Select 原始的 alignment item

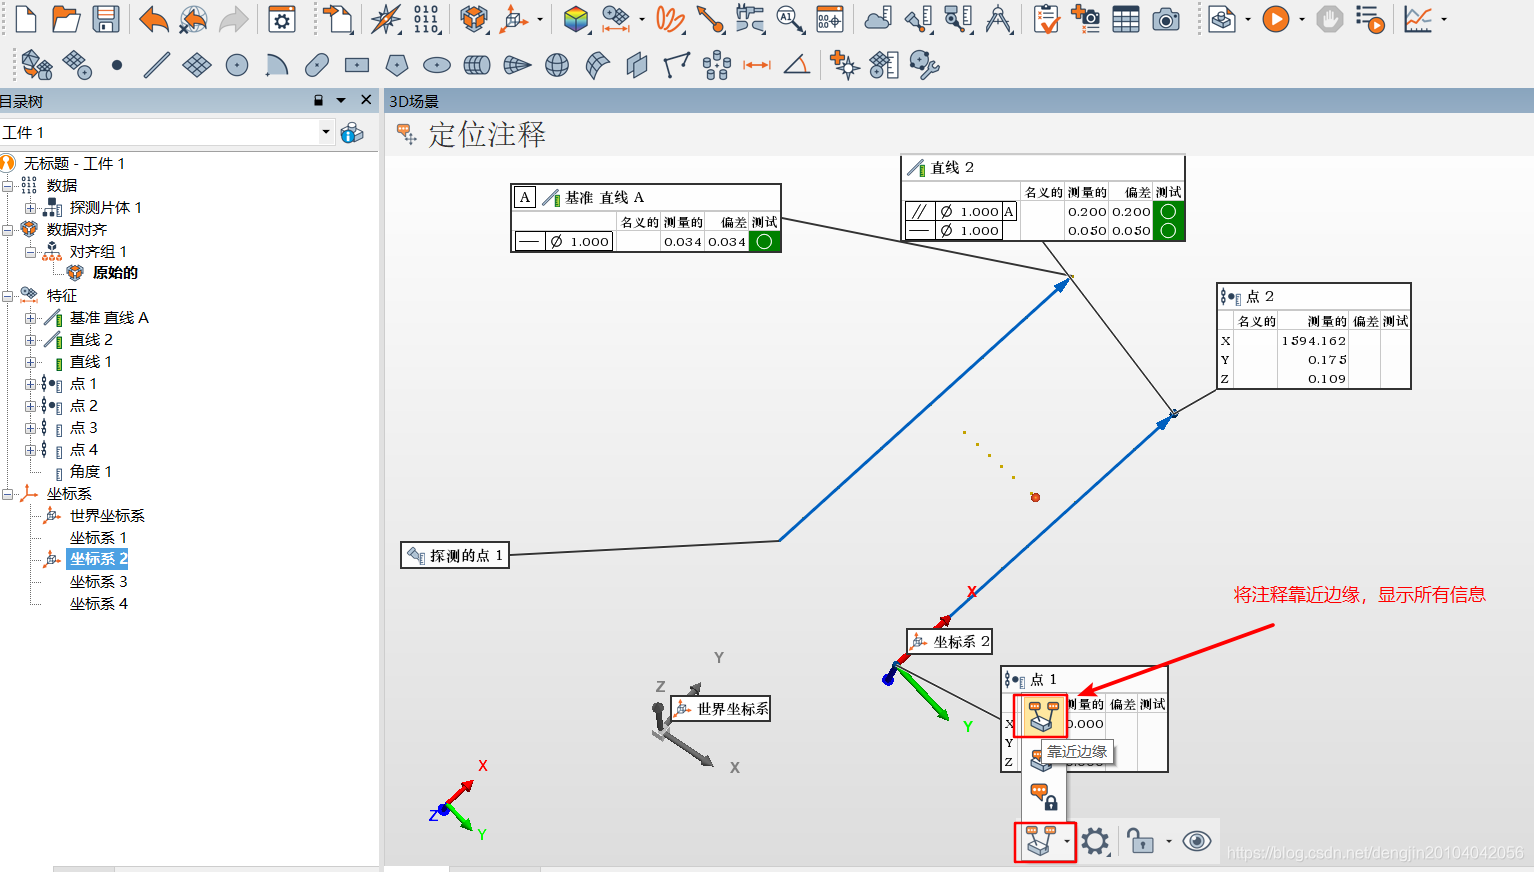[x=115, y=273]
